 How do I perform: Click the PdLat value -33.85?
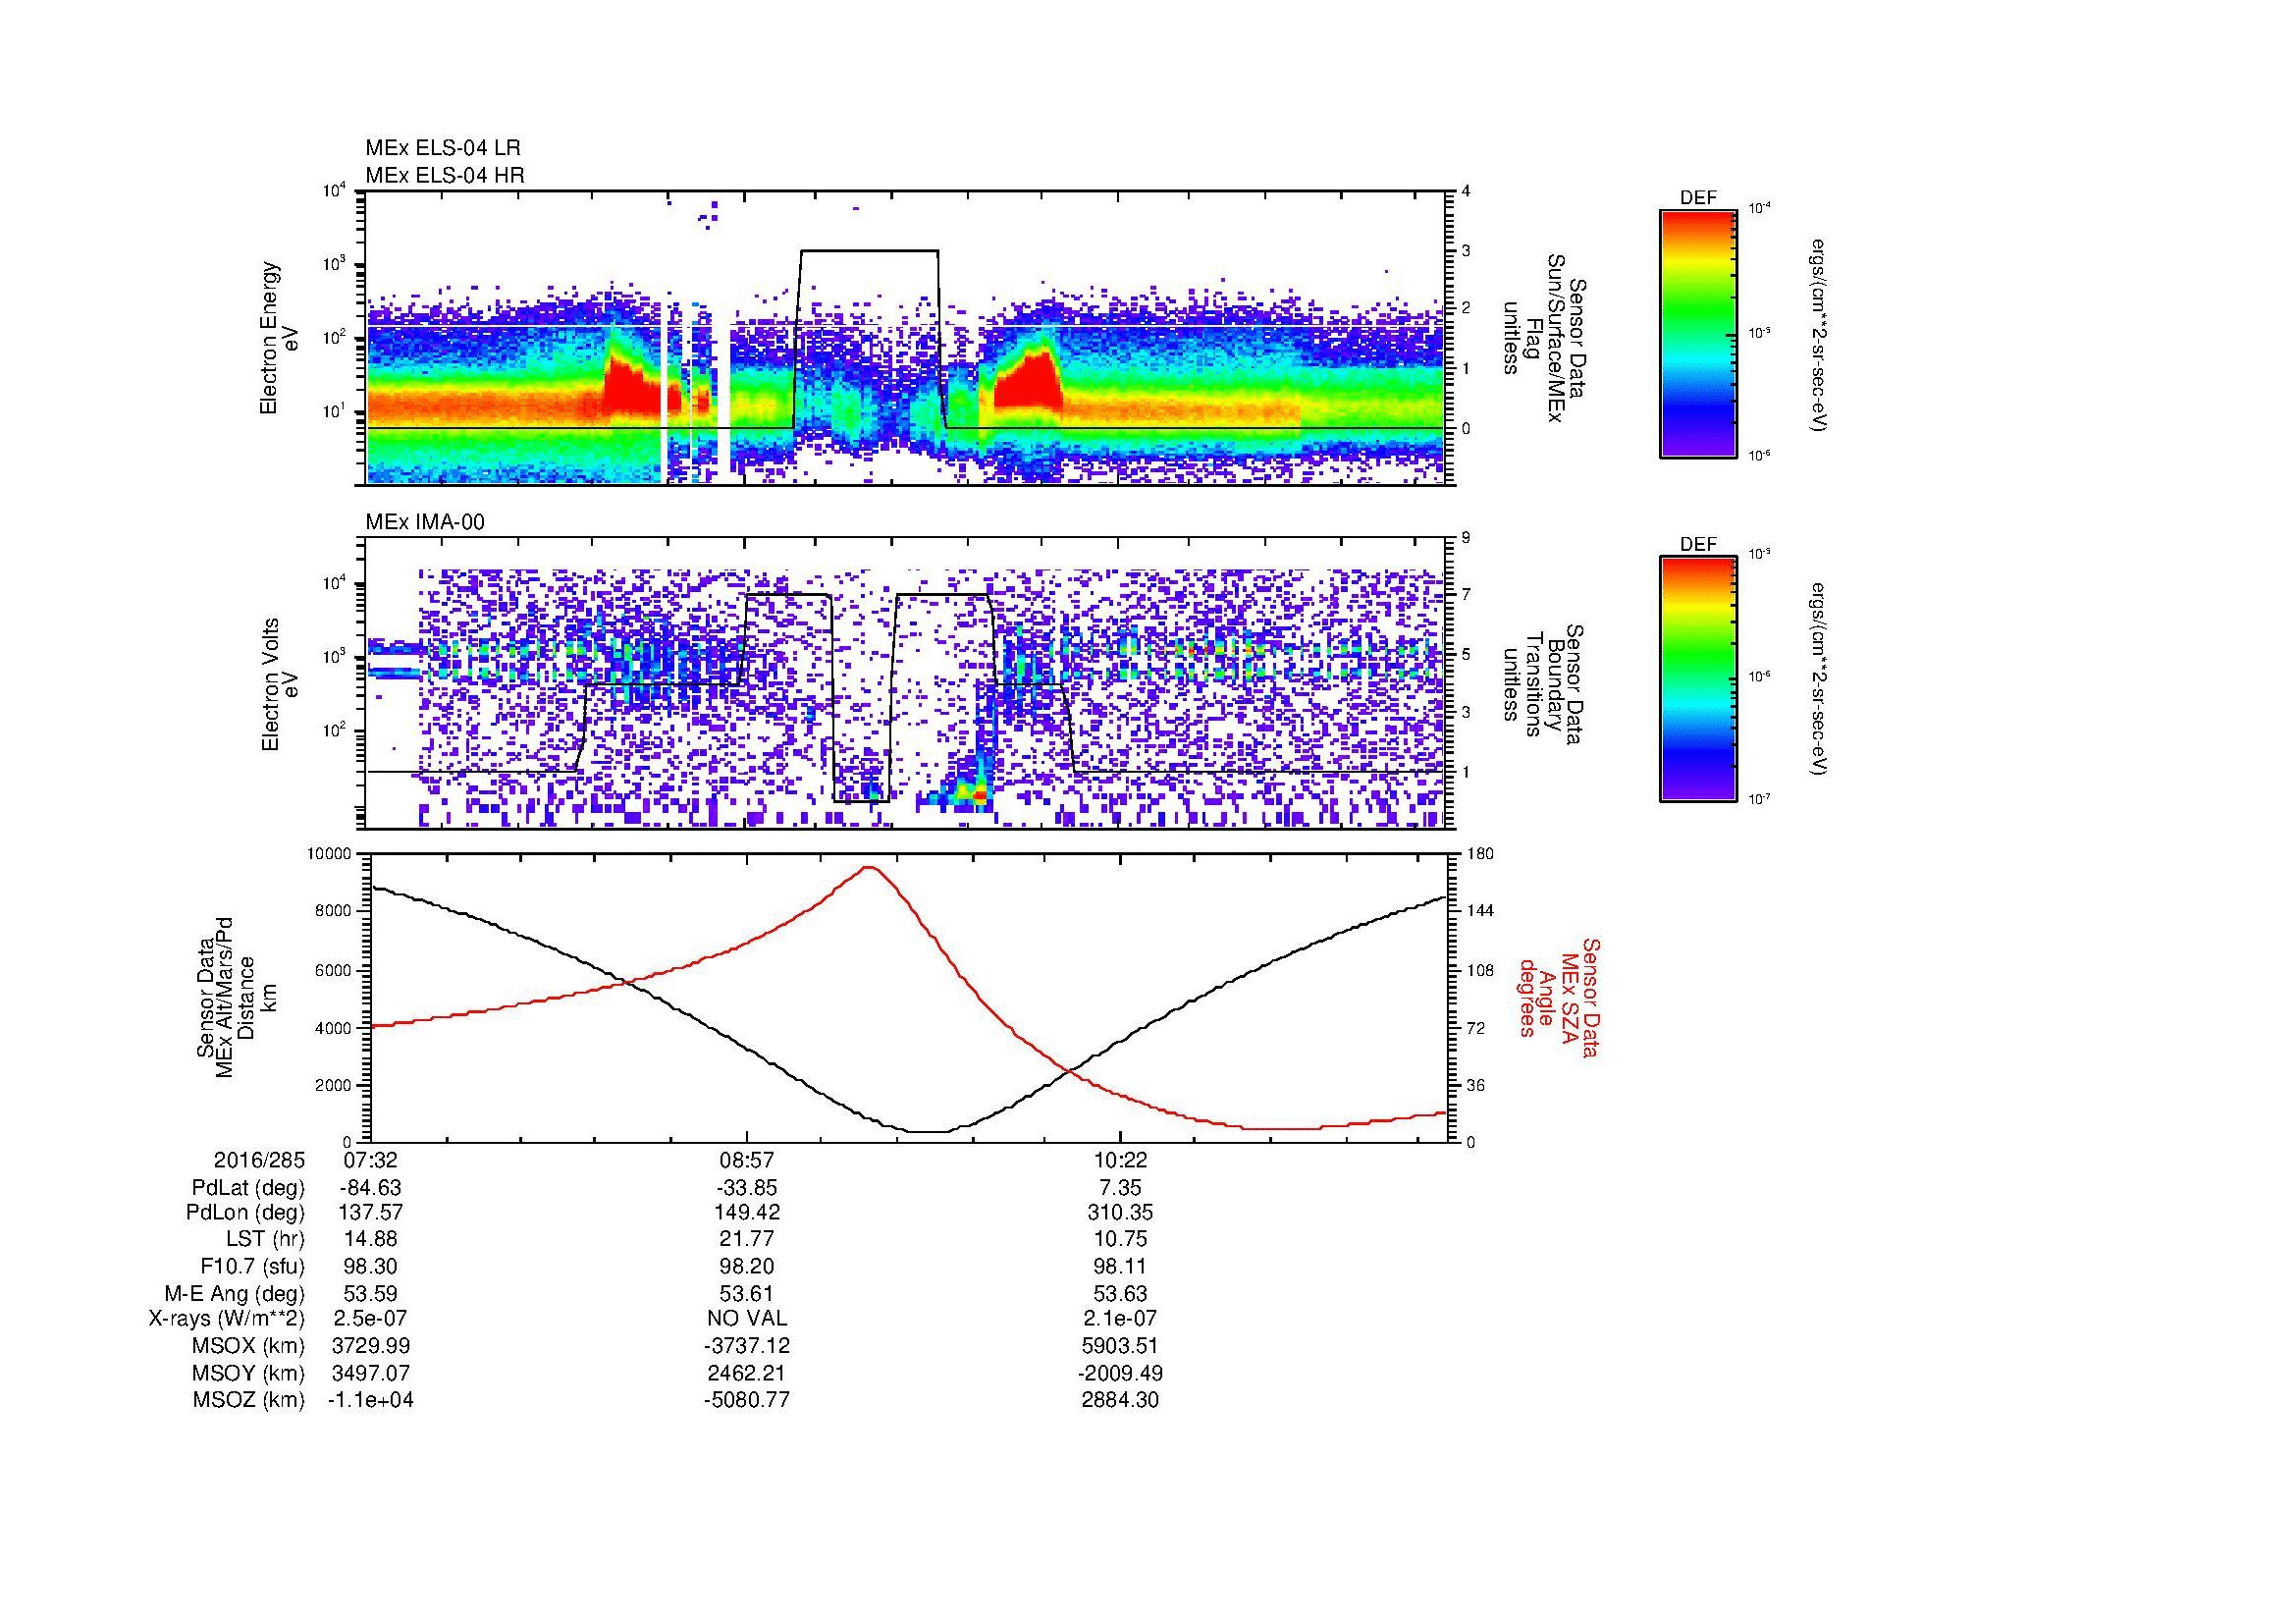pyautogui.click(x=747, y=1188)
